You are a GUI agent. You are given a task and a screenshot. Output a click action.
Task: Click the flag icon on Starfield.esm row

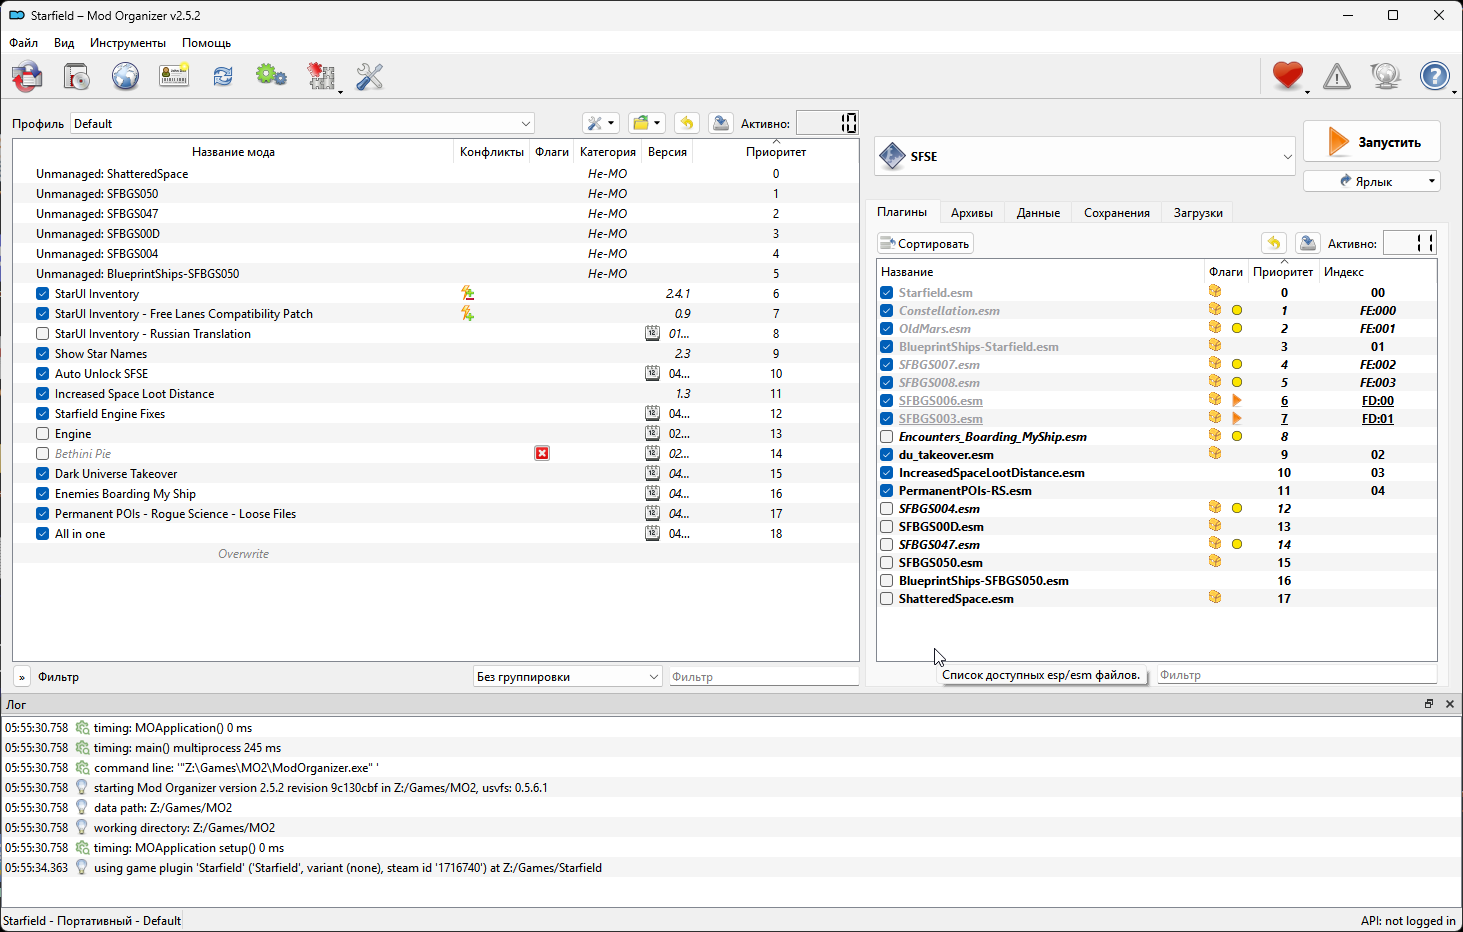(x=1215, y=292)
